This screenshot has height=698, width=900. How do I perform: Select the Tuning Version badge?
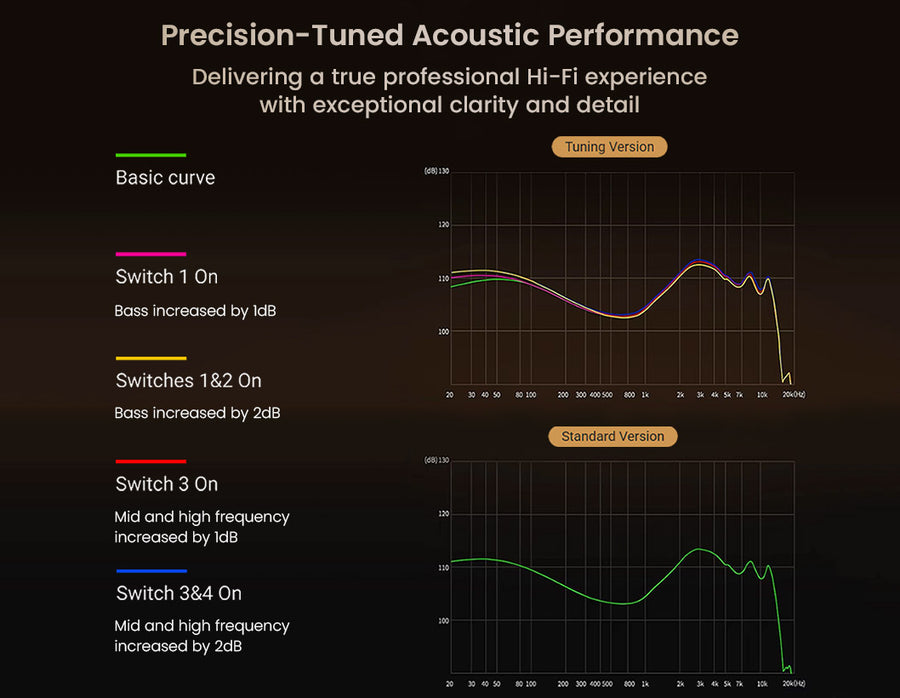click(609, 147)
